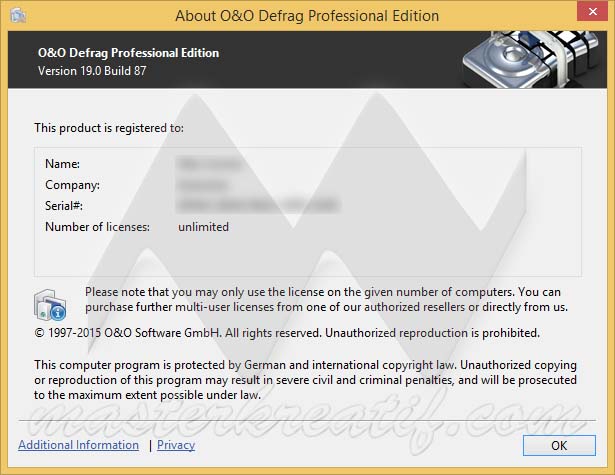Click the title bar application icon

pyautogui.click(x=18, y=16)
